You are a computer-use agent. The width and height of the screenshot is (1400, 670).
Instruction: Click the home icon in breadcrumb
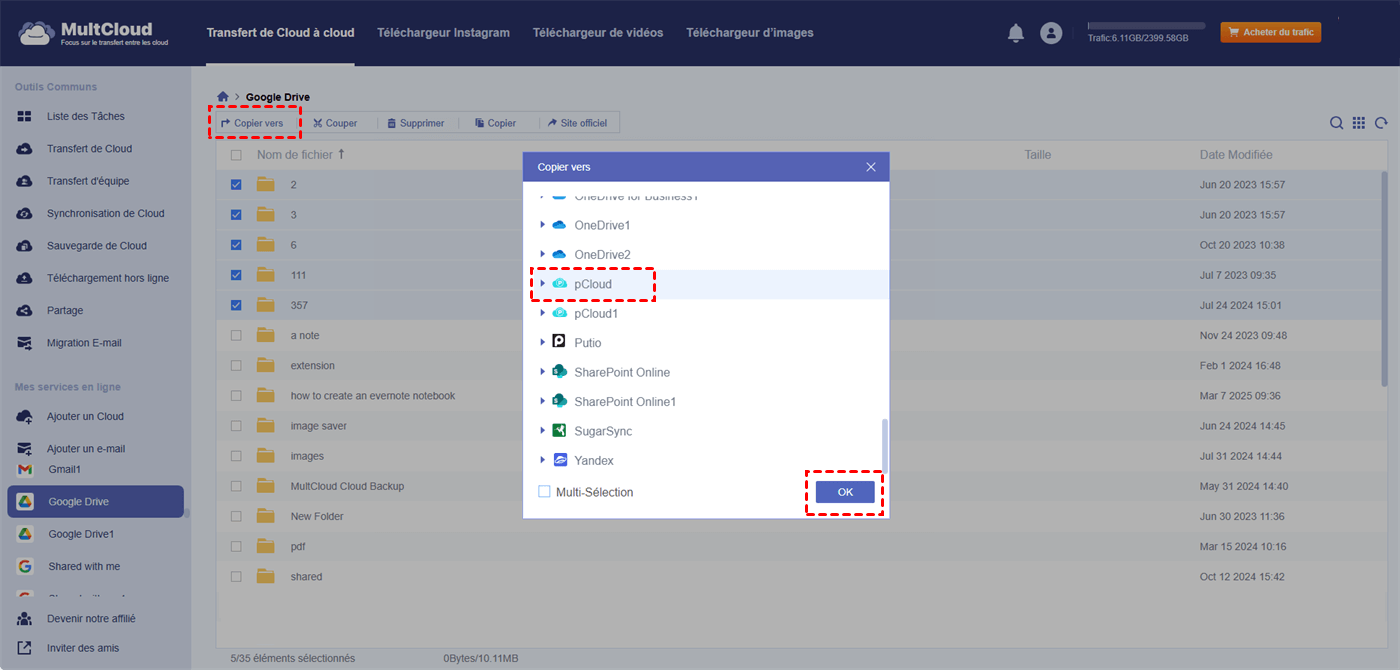pyautogui.click(x=223, y=97)
